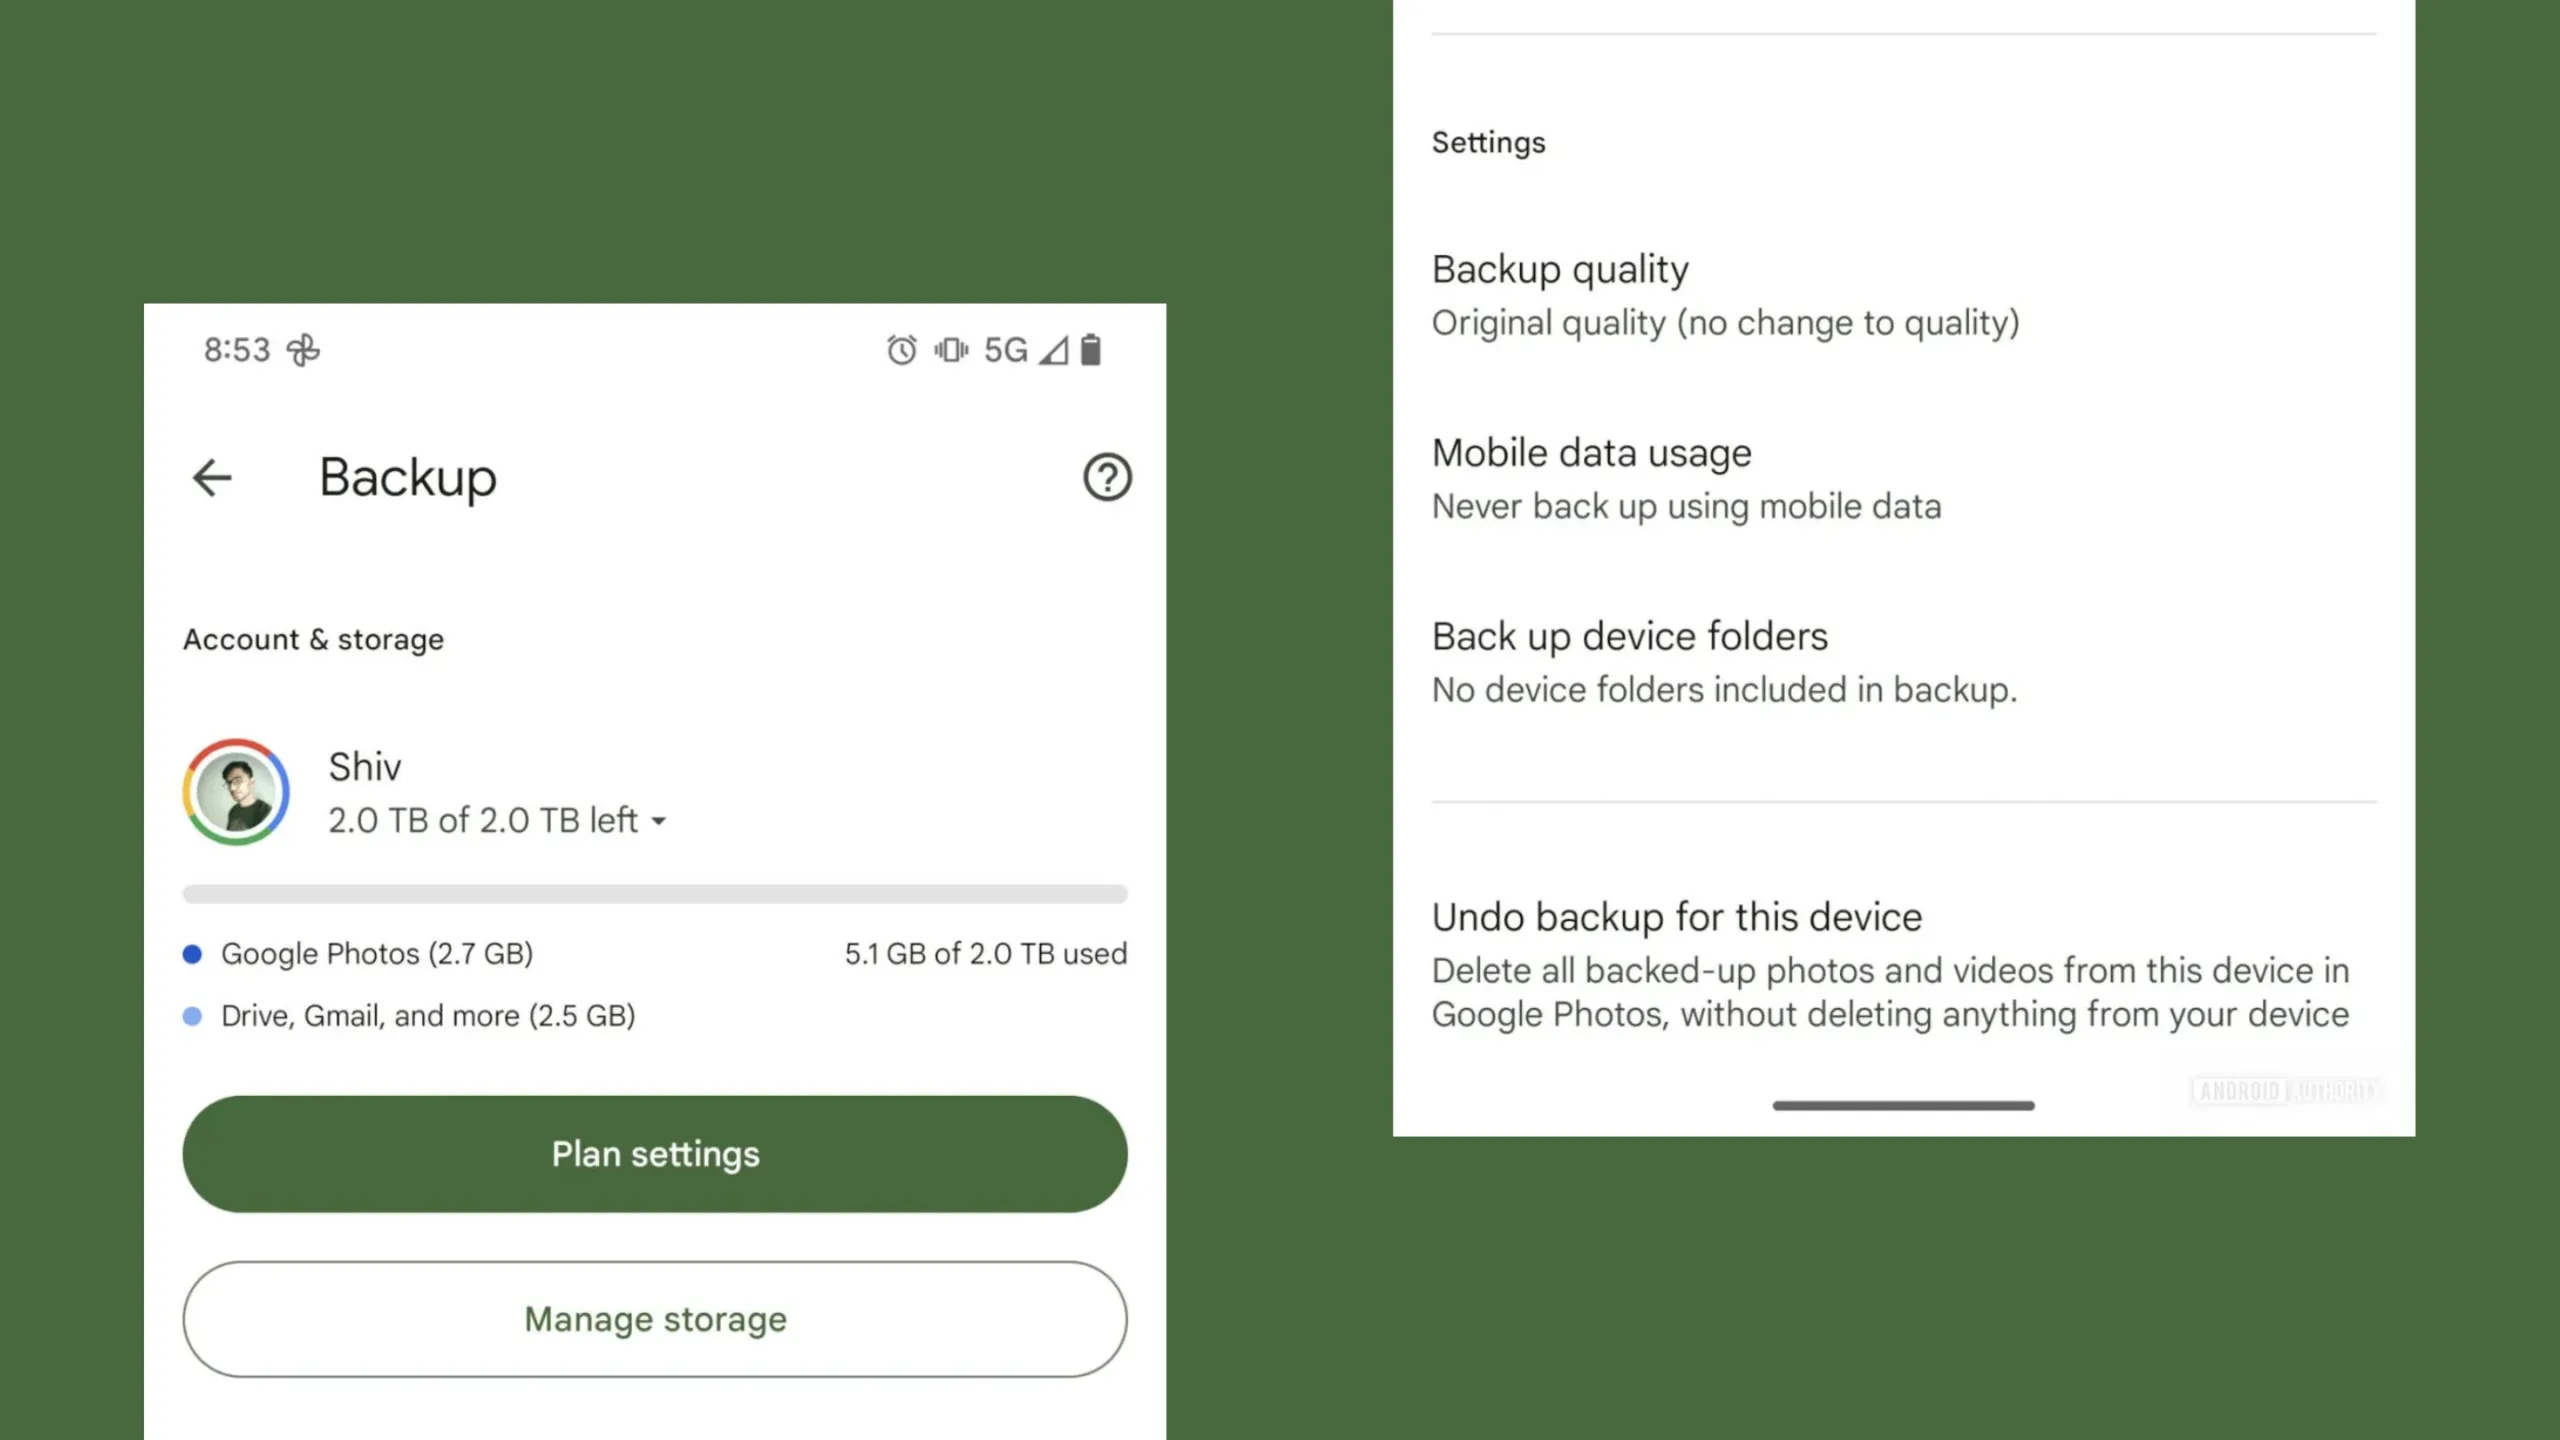The height and width of the screenshot is (1440, 2560).
Task: Select Drive, Gmail, and more (2.5 GB)
Action: coord(428,1016)
